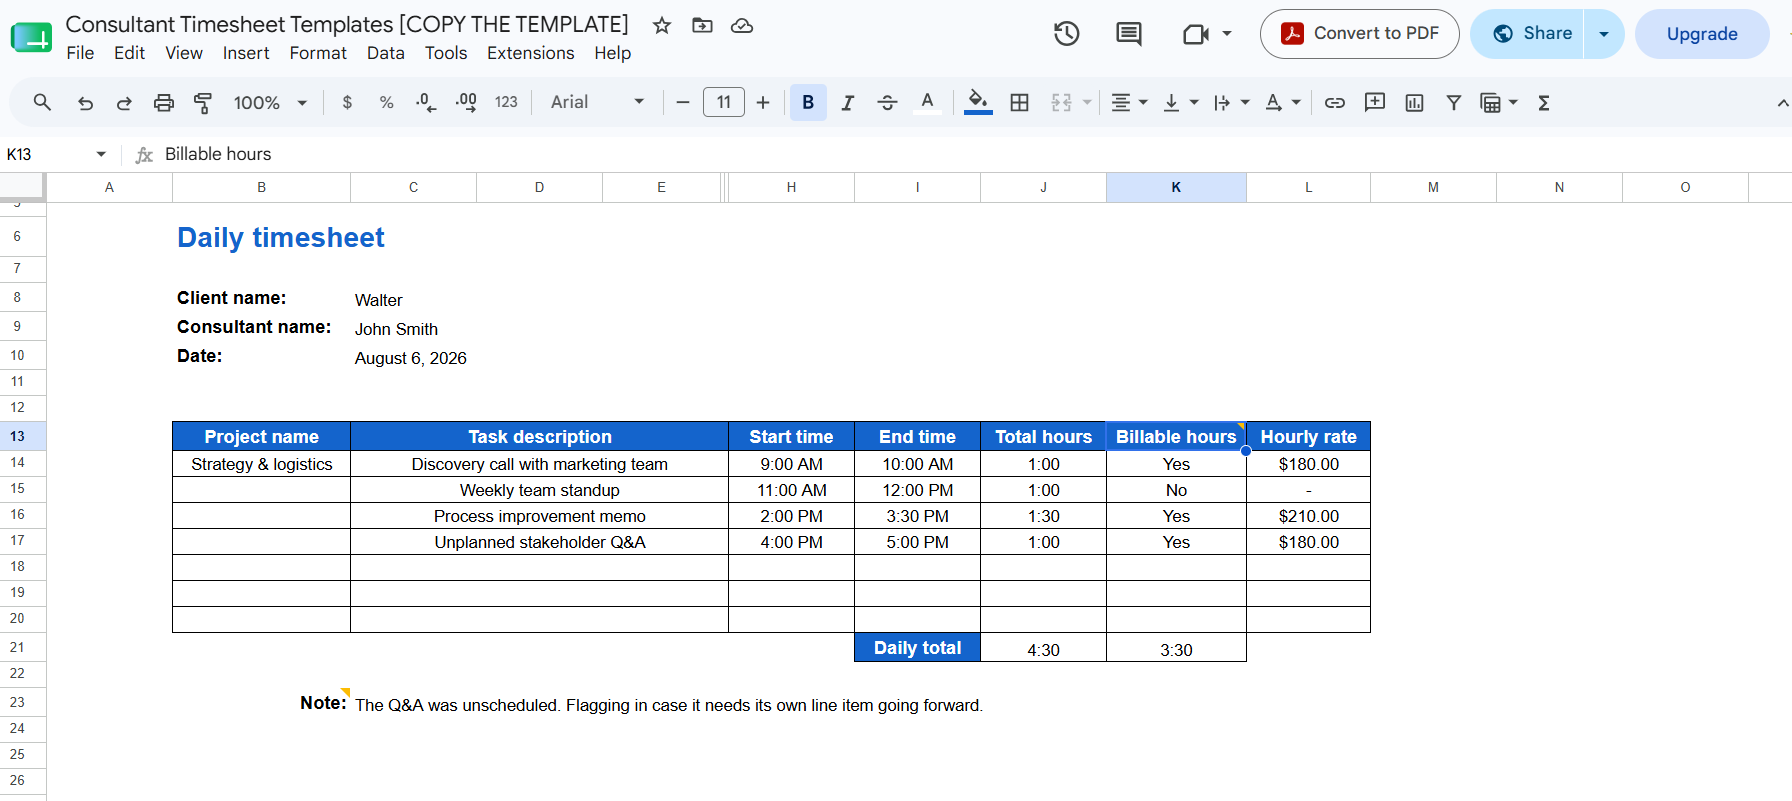This screenshot has height=801, width=1792.
Task: Select row 13 header
Action: pyautogui.click(x=17, y=436)
